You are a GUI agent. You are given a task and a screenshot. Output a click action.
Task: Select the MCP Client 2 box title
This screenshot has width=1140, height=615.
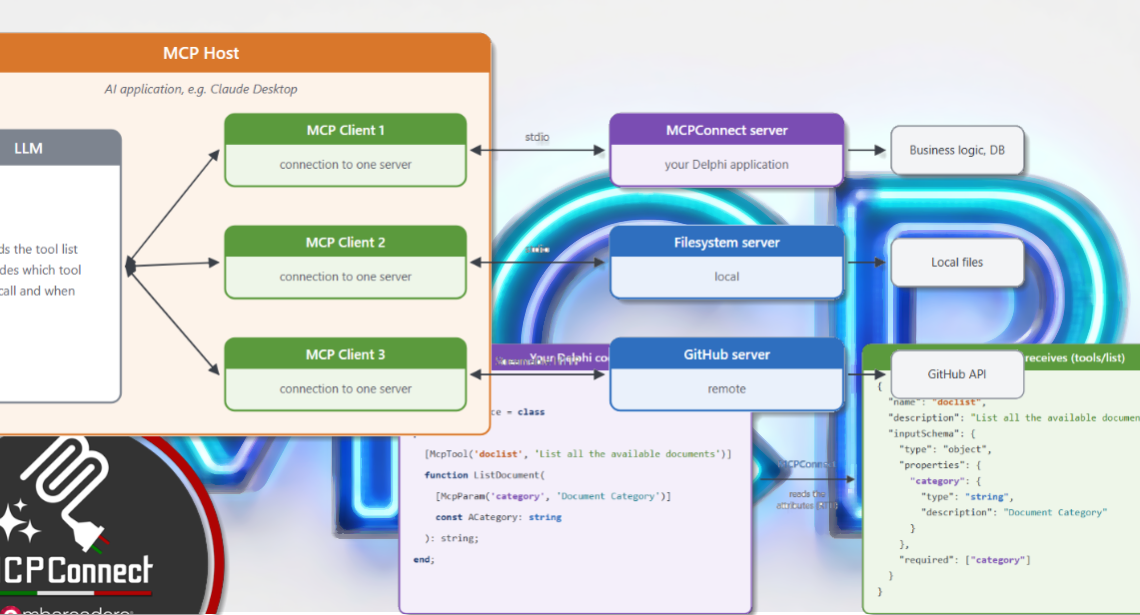(x=345, y=242)
